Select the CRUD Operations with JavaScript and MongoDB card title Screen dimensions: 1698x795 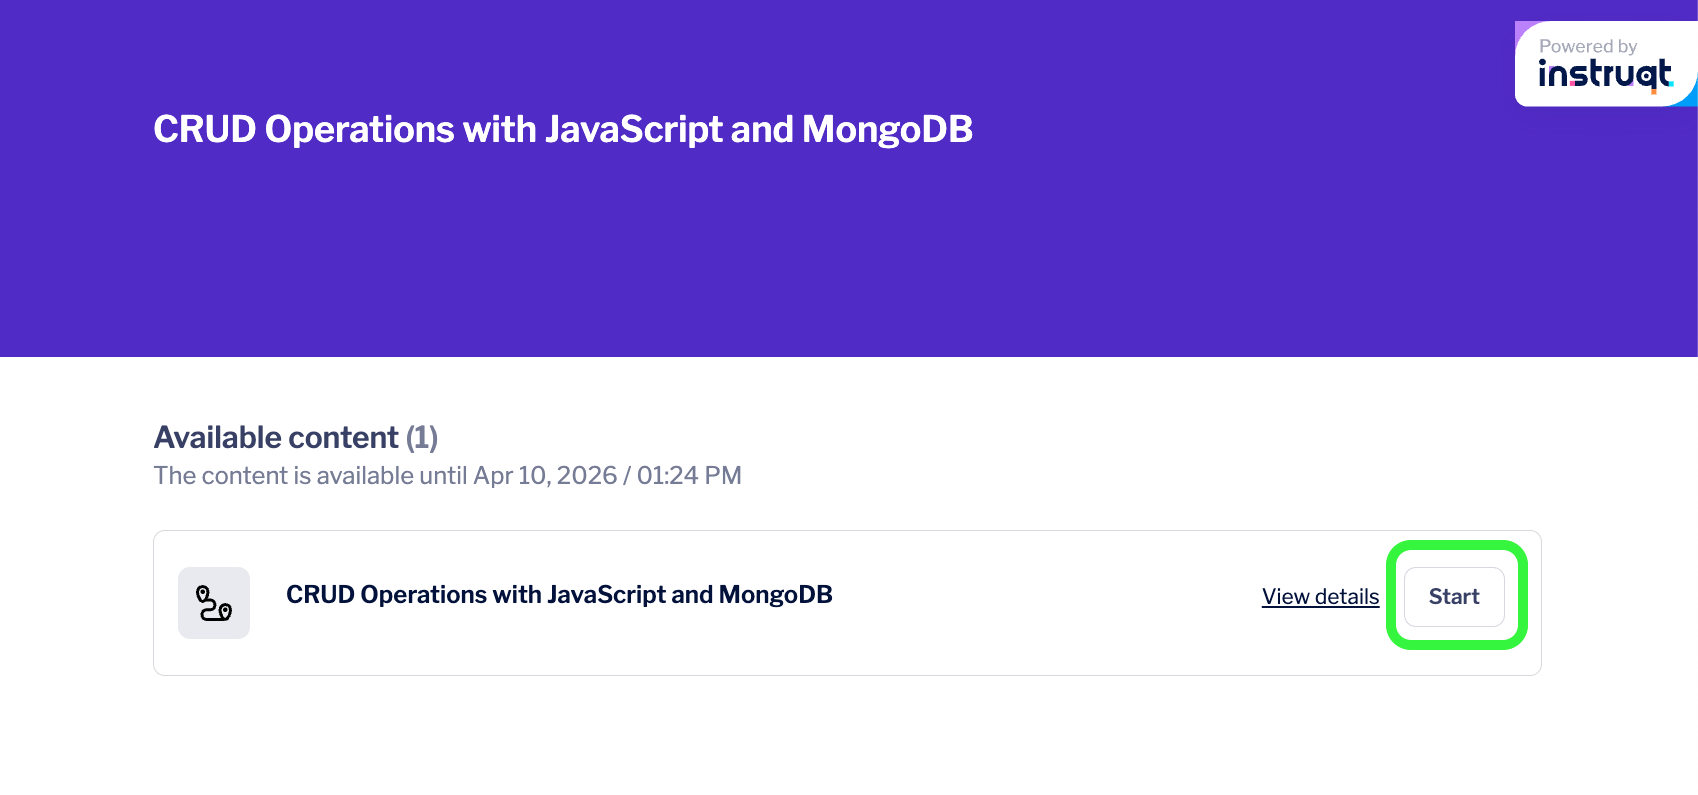pyautogui.click(x=559, y=594)
